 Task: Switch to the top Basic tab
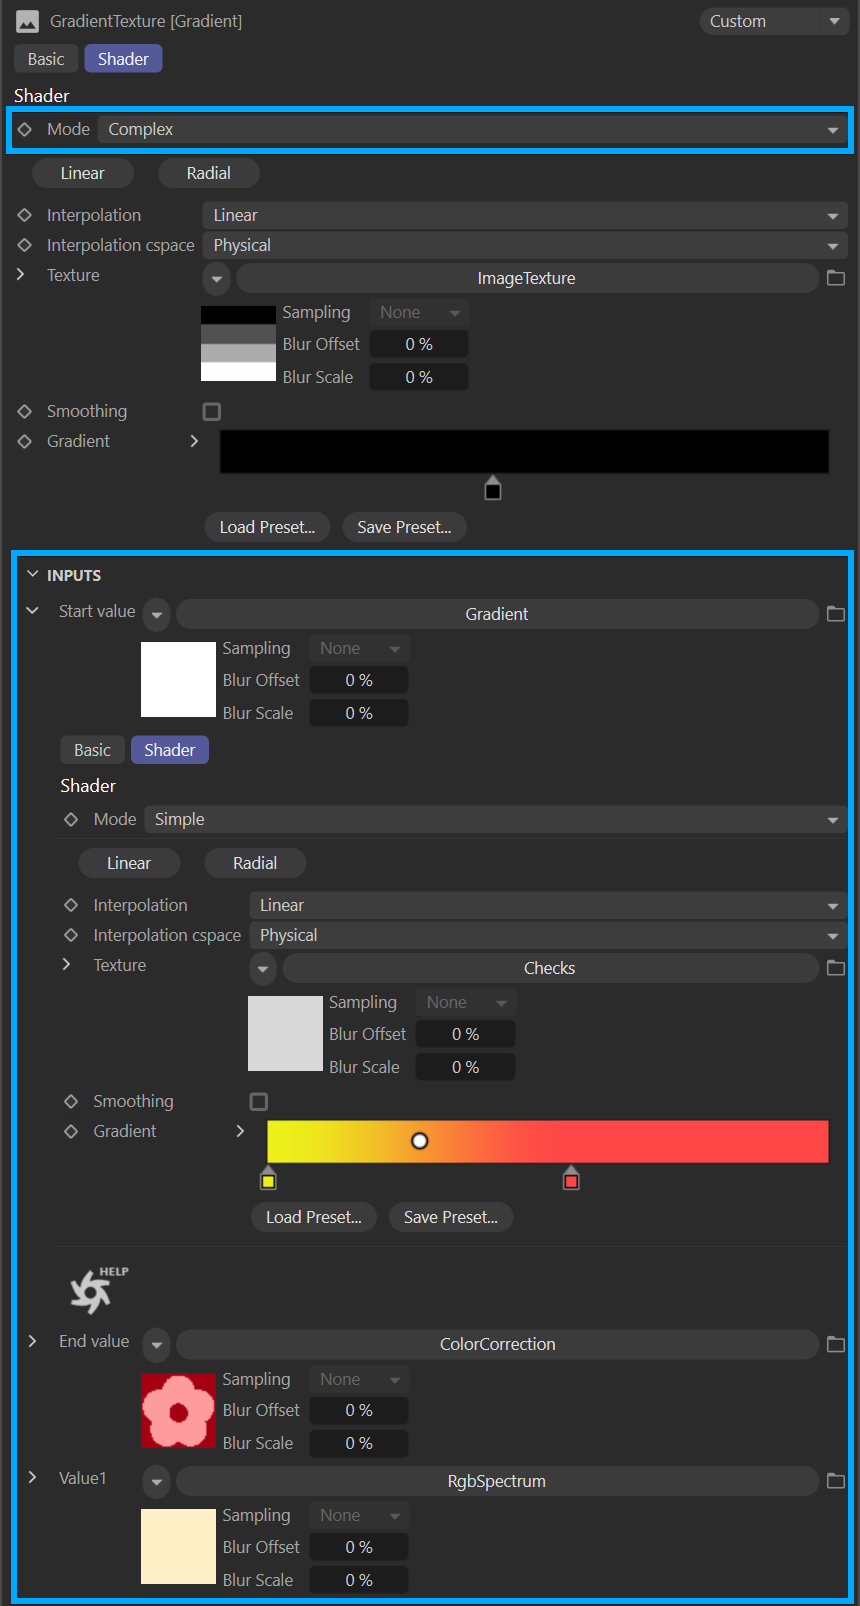(x=46, y=59)
